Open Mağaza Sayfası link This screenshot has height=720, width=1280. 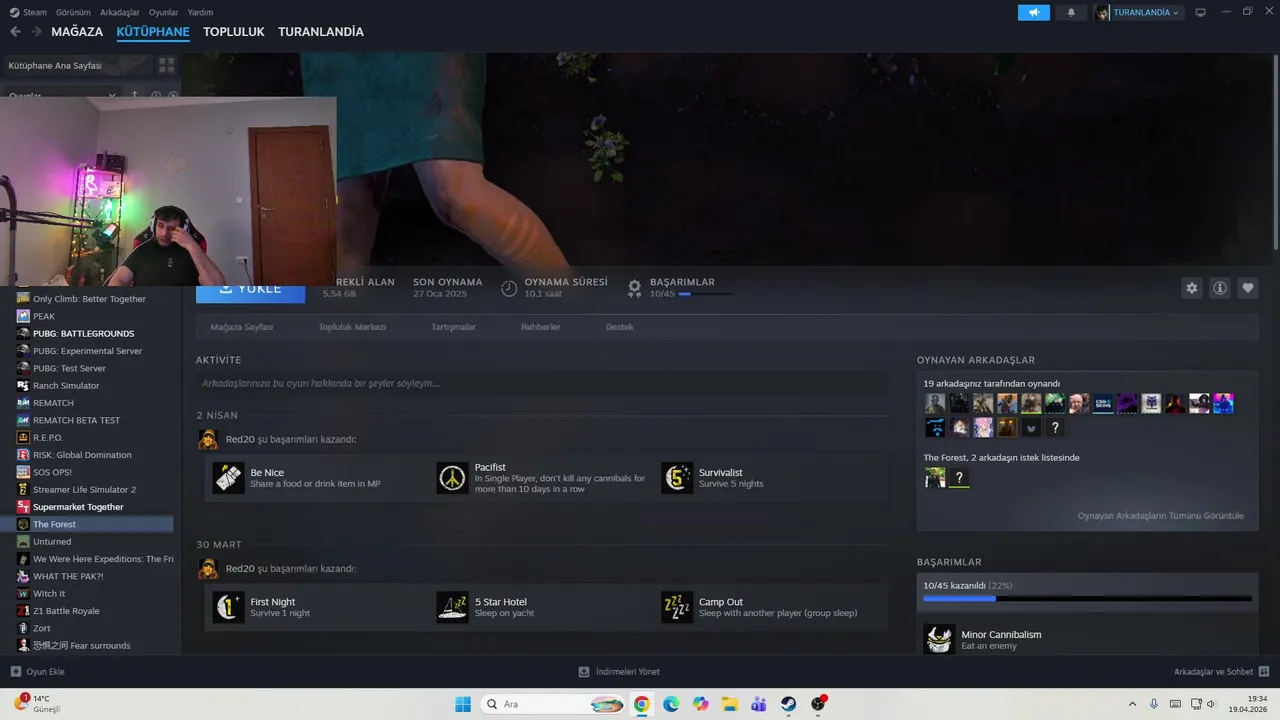[x=242, y=327]
